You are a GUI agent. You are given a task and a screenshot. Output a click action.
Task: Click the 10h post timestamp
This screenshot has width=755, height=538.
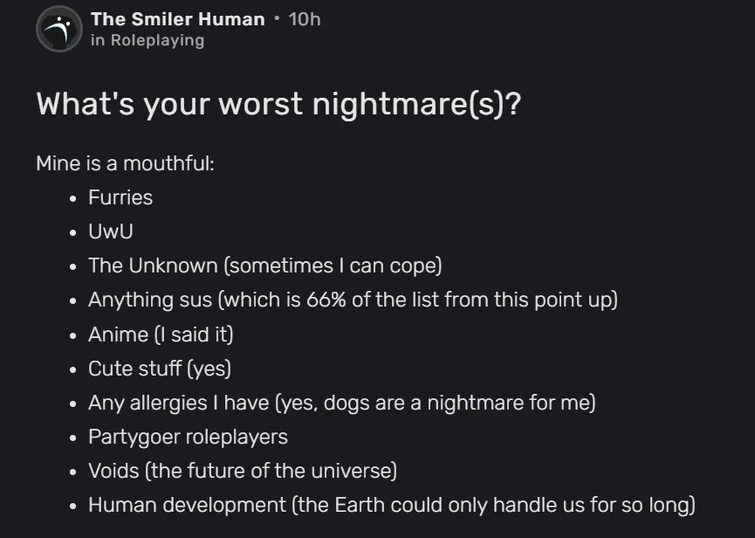[x=304, y=19]
